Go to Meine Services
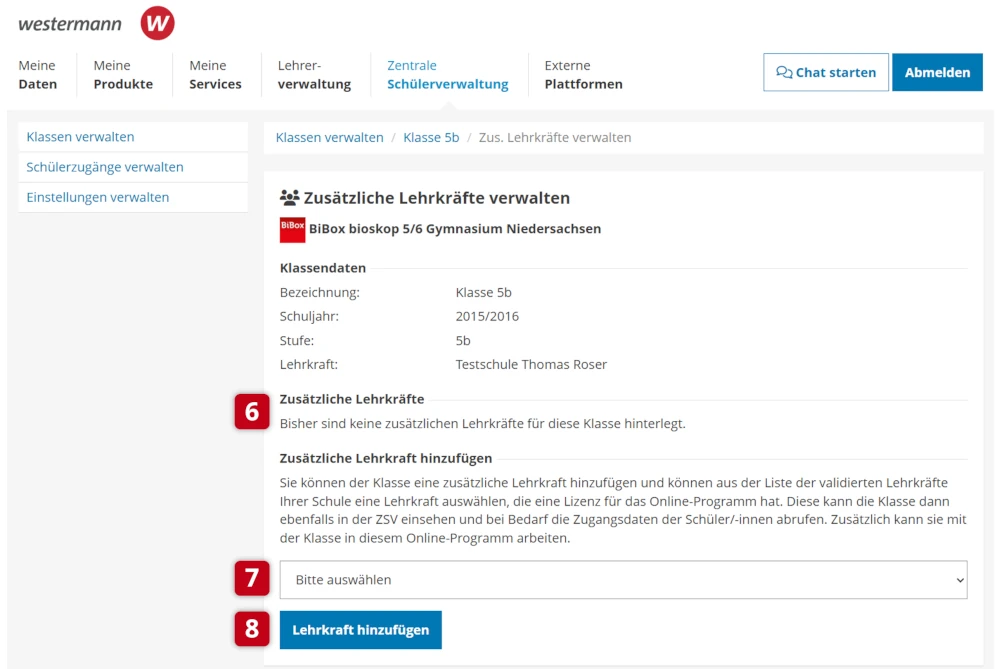This screenshot has height=669, width=1000. 215,75
